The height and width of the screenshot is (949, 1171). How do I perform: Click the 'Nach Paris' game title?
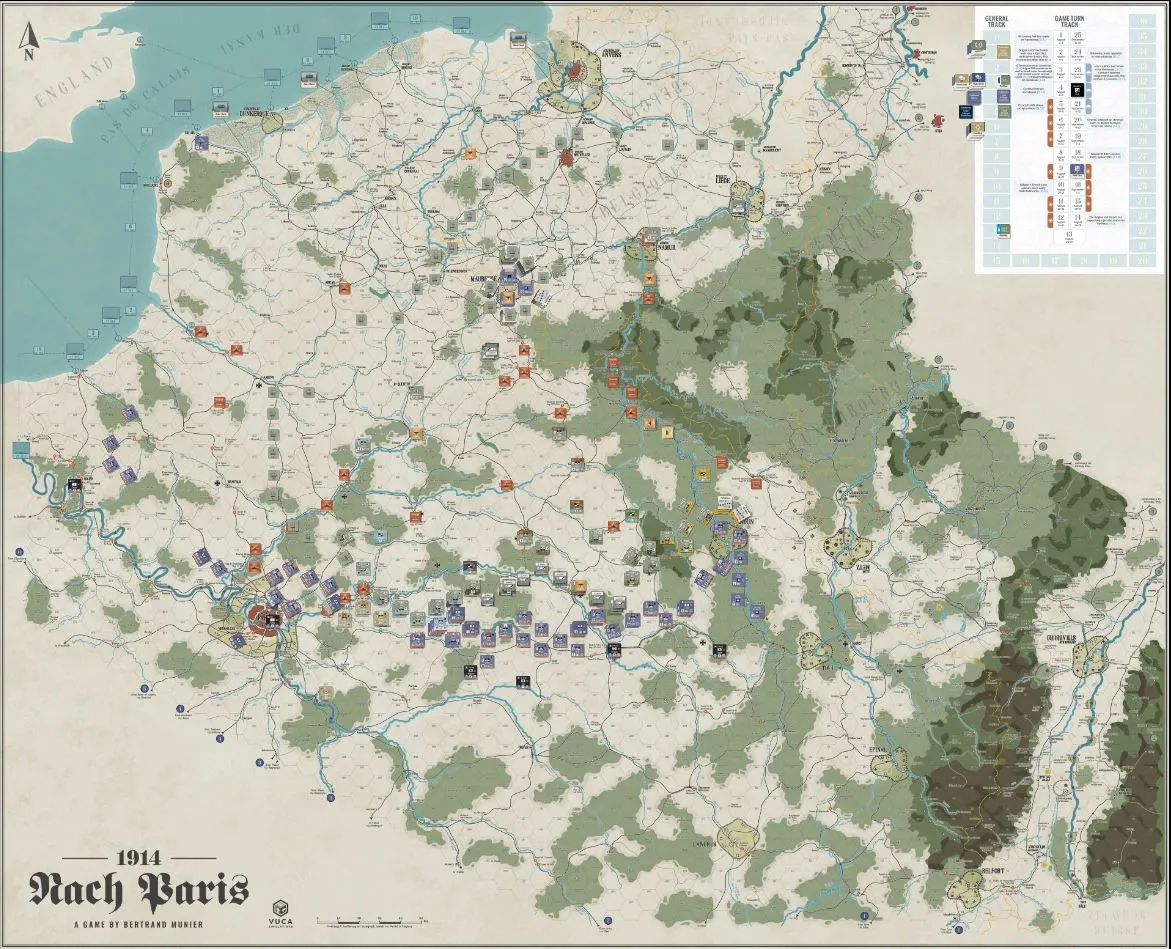pyautogui.click(x=139, y=892)
